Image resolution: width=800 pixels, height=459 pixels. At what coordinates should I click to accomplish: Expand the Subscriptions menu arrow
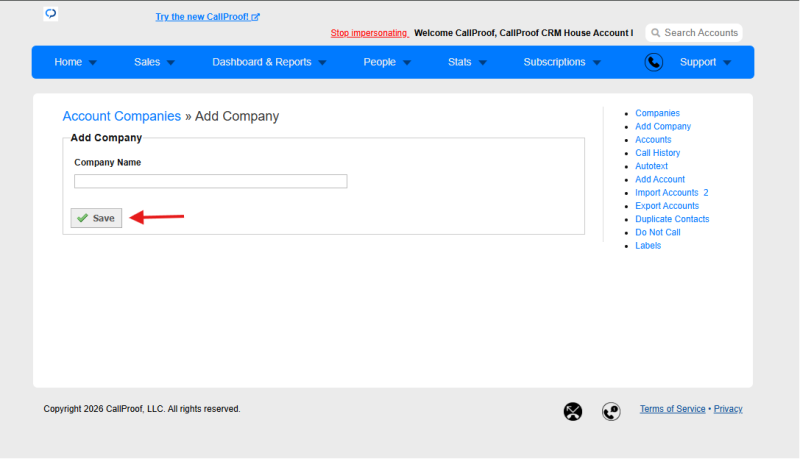(x=596, y=63)
